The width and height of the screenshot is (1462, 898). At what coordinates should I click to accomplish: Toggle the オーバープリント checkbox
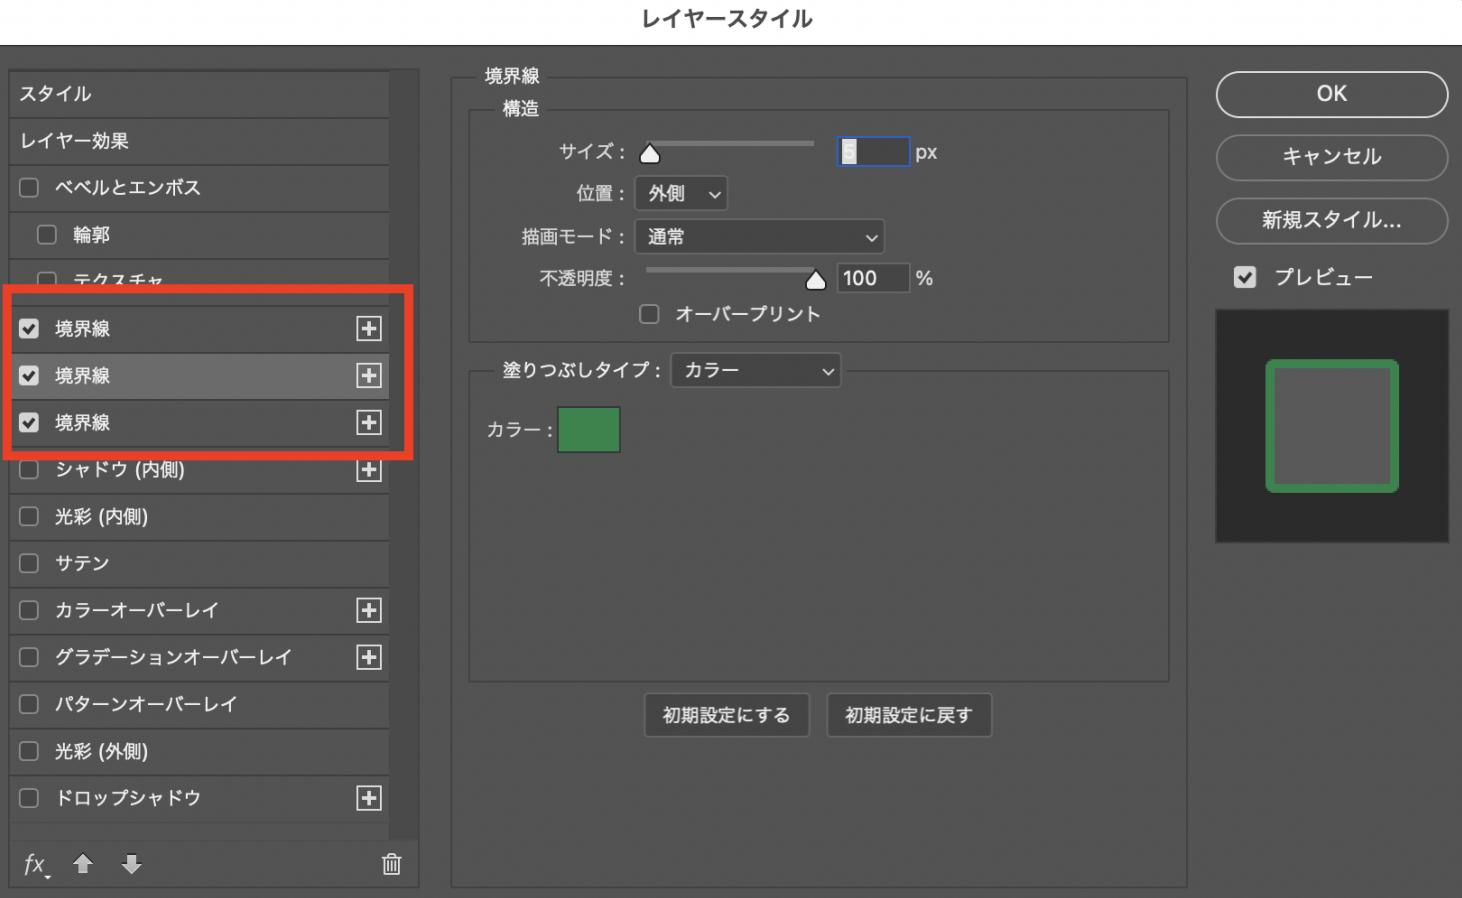[649, 314]
